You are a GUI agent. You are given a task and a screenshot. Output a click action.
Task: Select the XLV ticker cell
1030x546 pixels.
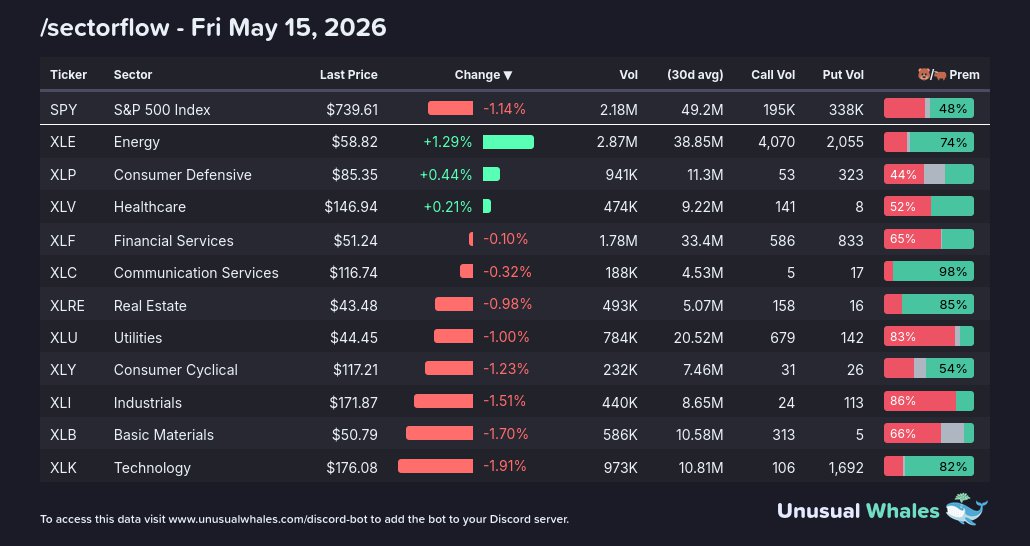(x=63, y=207)
